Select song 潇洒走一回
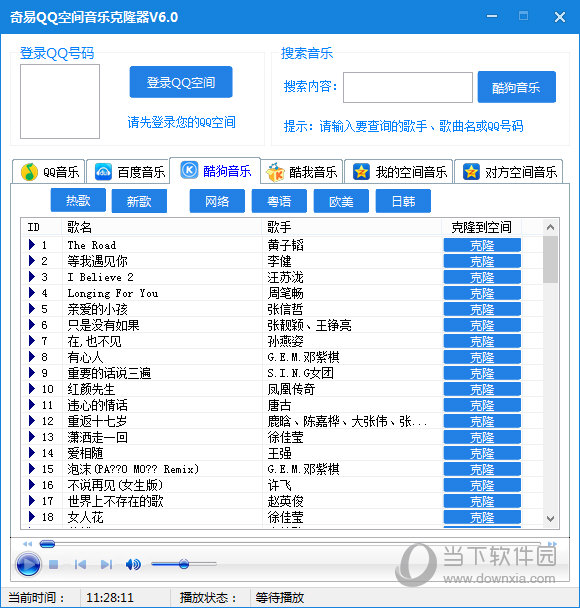The width and height of the screenshot is (580, 608). (97, 437)
